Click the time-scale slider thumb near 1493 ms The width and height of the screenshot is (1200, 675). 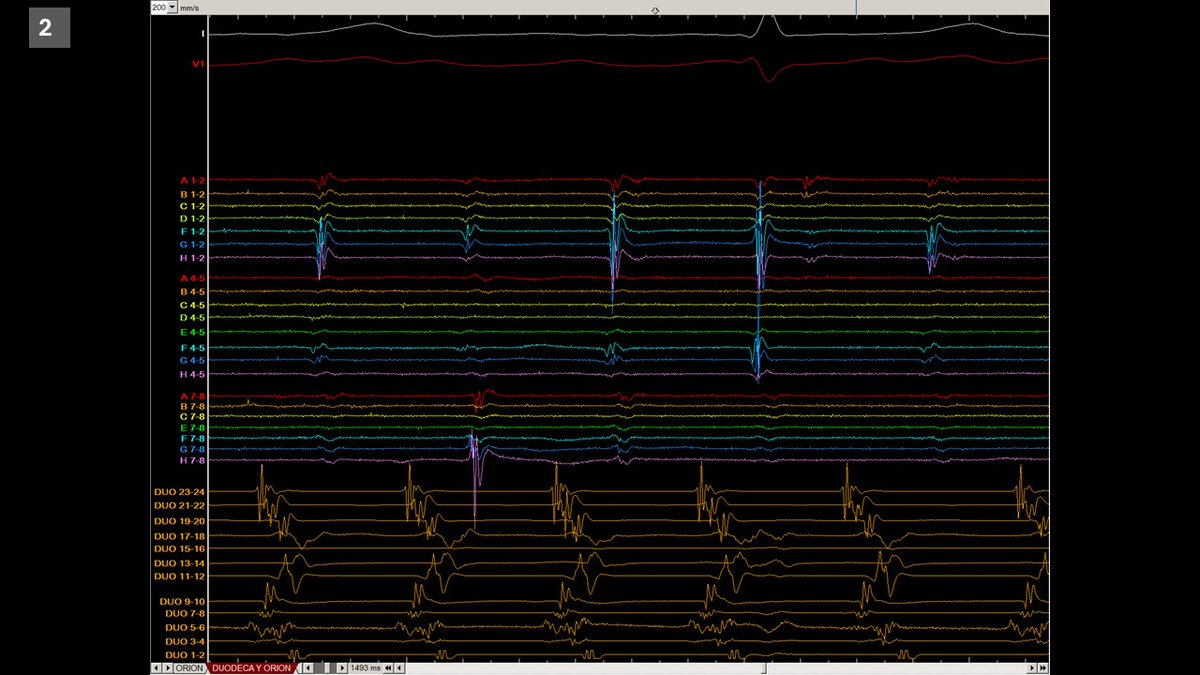327,668
